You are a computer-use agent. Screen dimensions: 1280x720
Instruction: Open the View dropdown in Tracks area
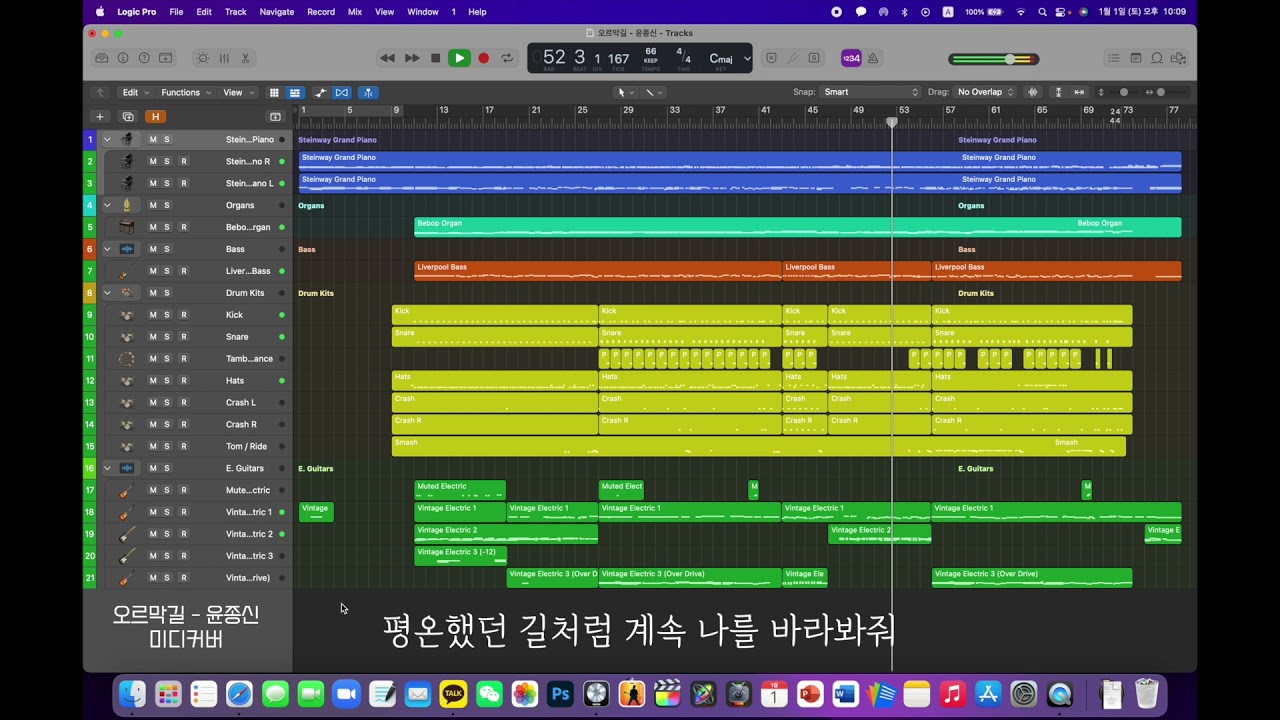click(238, 92)
